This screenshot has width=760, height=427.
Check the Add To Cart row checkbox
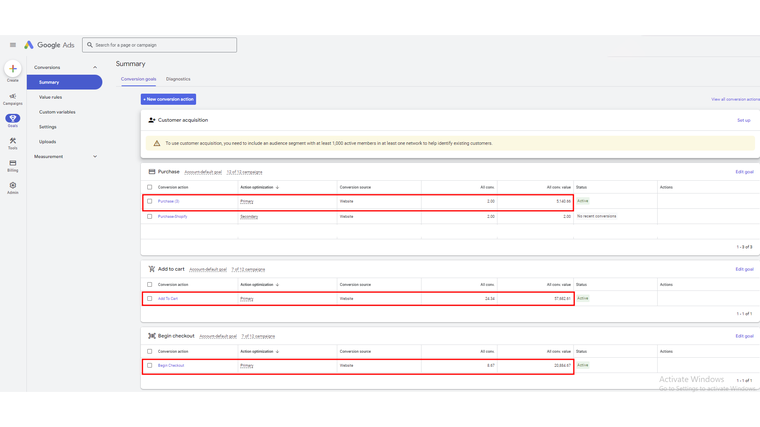point(150,298)
